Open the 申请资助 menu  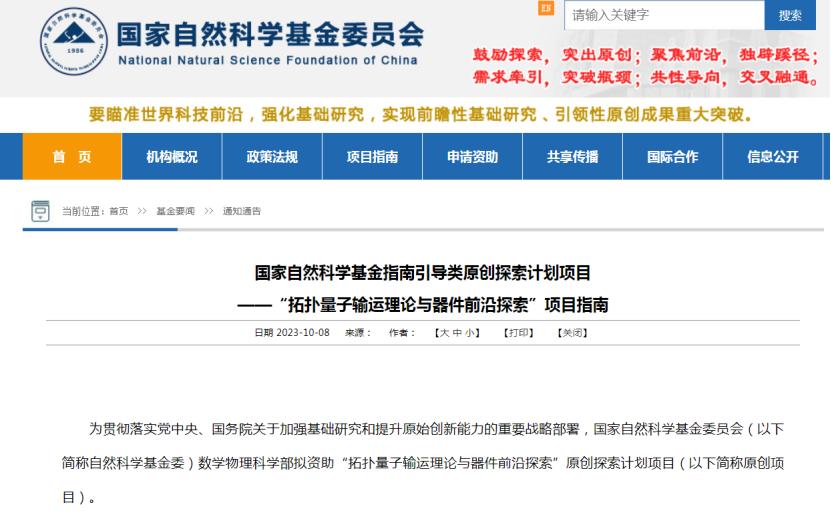click(472, 157)
